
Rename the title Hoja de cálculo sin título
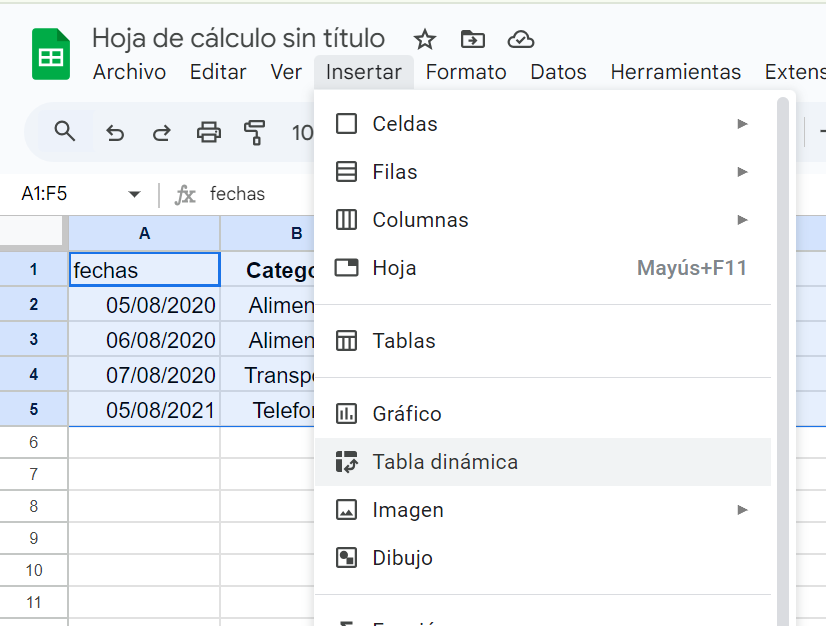pos(238,39)
